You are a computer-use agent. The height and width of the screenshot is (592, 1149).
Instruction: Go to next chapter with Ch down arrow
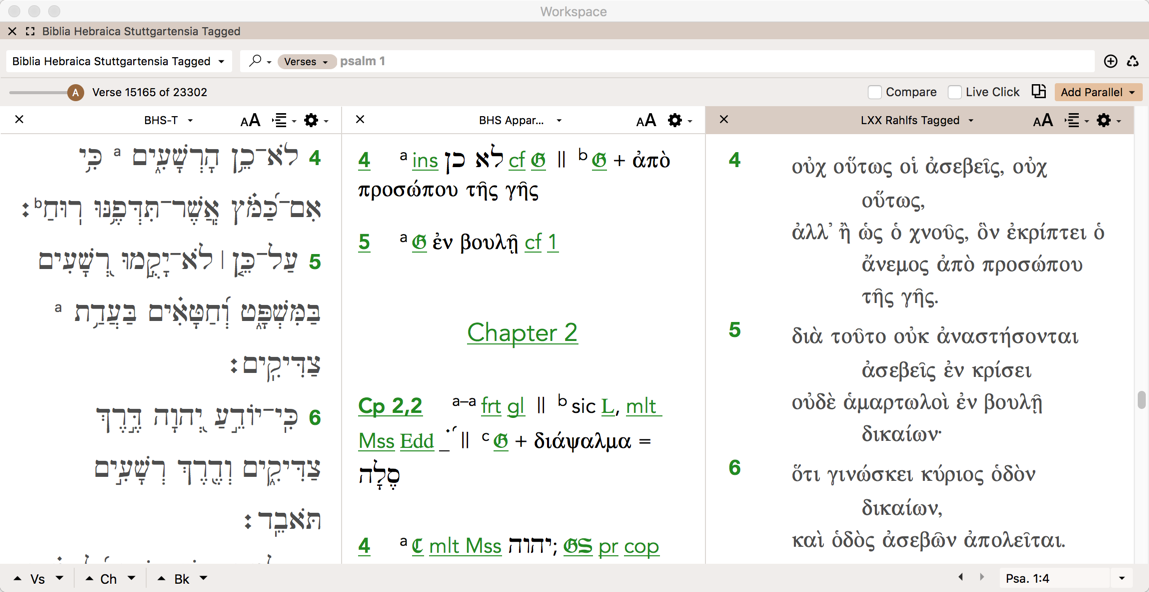point(131,579)
